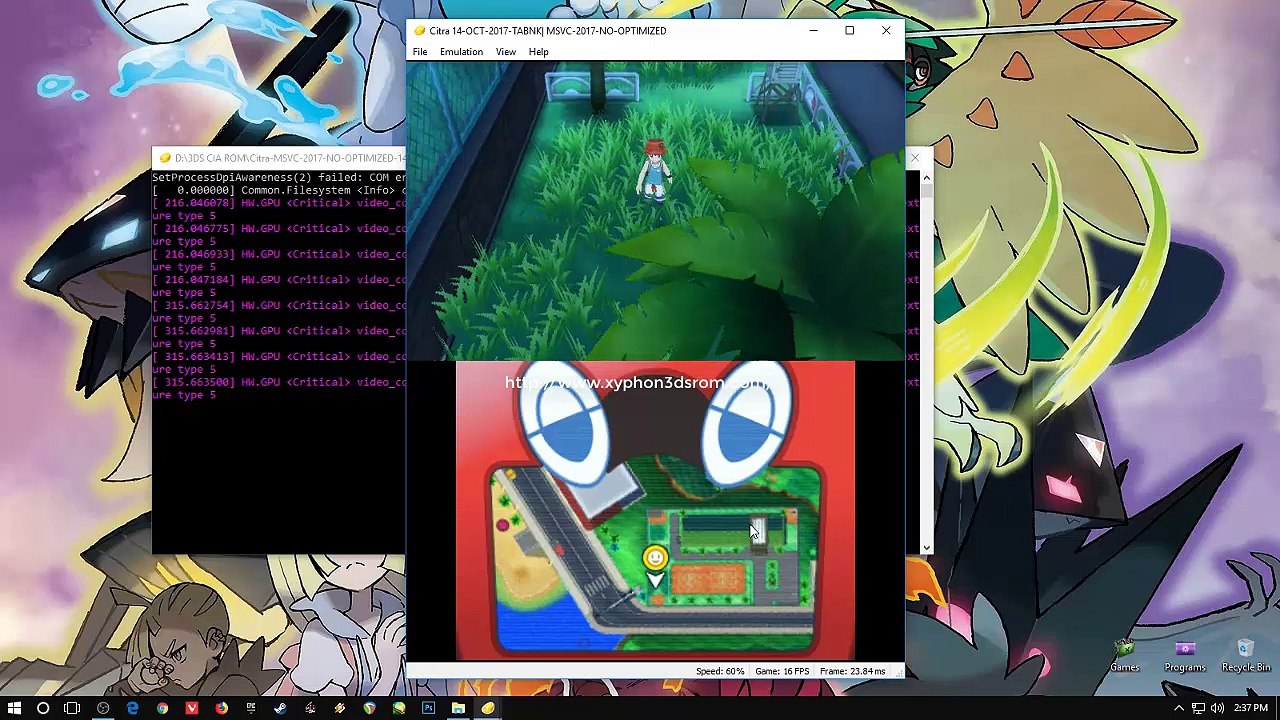The image size is (1280, 720).
Task: Tap the yellow player marker on the map
Action: pyautogui.click(x=655, y=557)
